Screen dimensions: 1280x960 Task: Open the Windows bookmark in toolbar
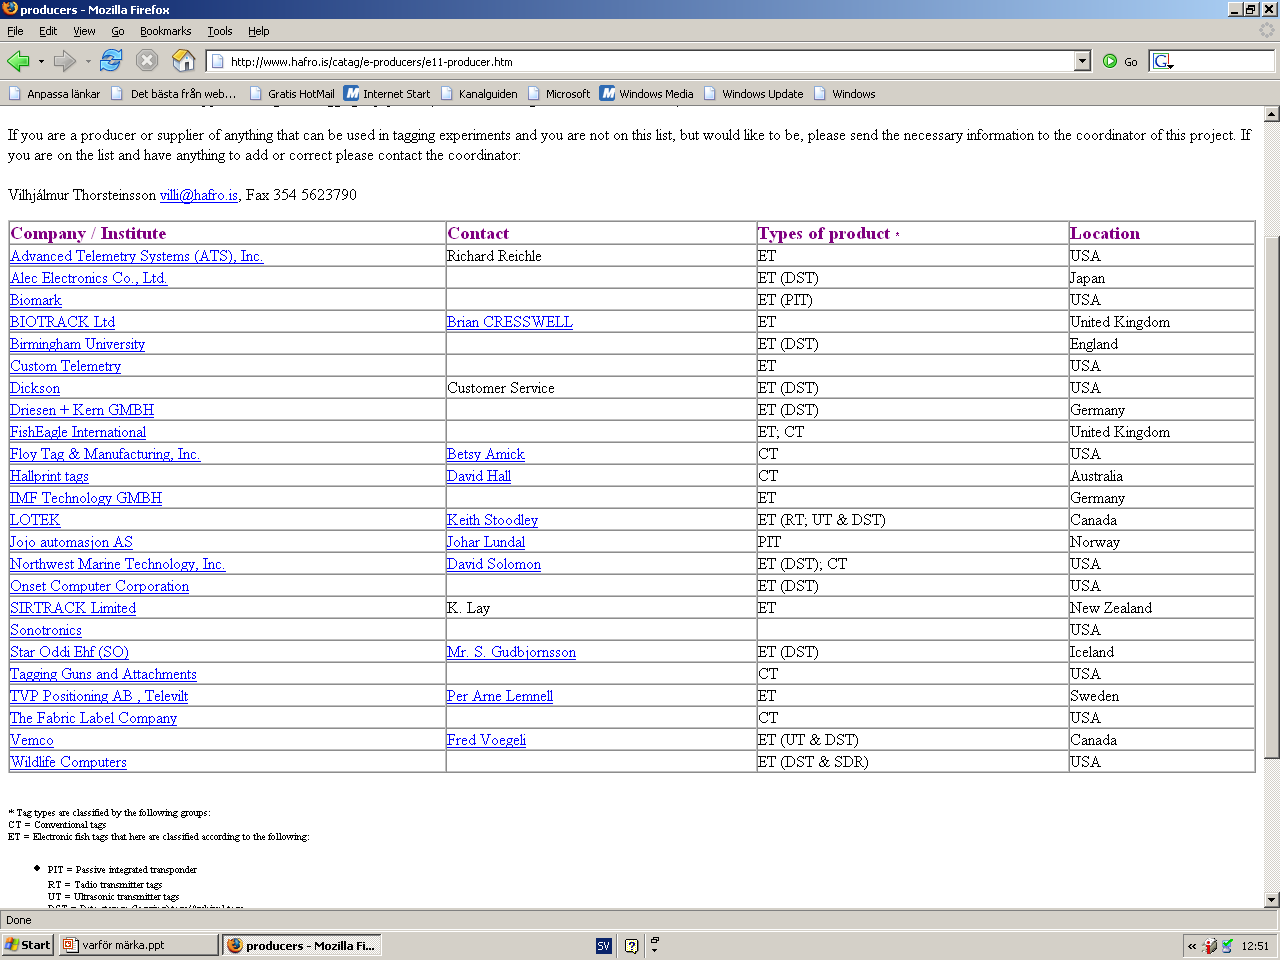click(845, 94)
